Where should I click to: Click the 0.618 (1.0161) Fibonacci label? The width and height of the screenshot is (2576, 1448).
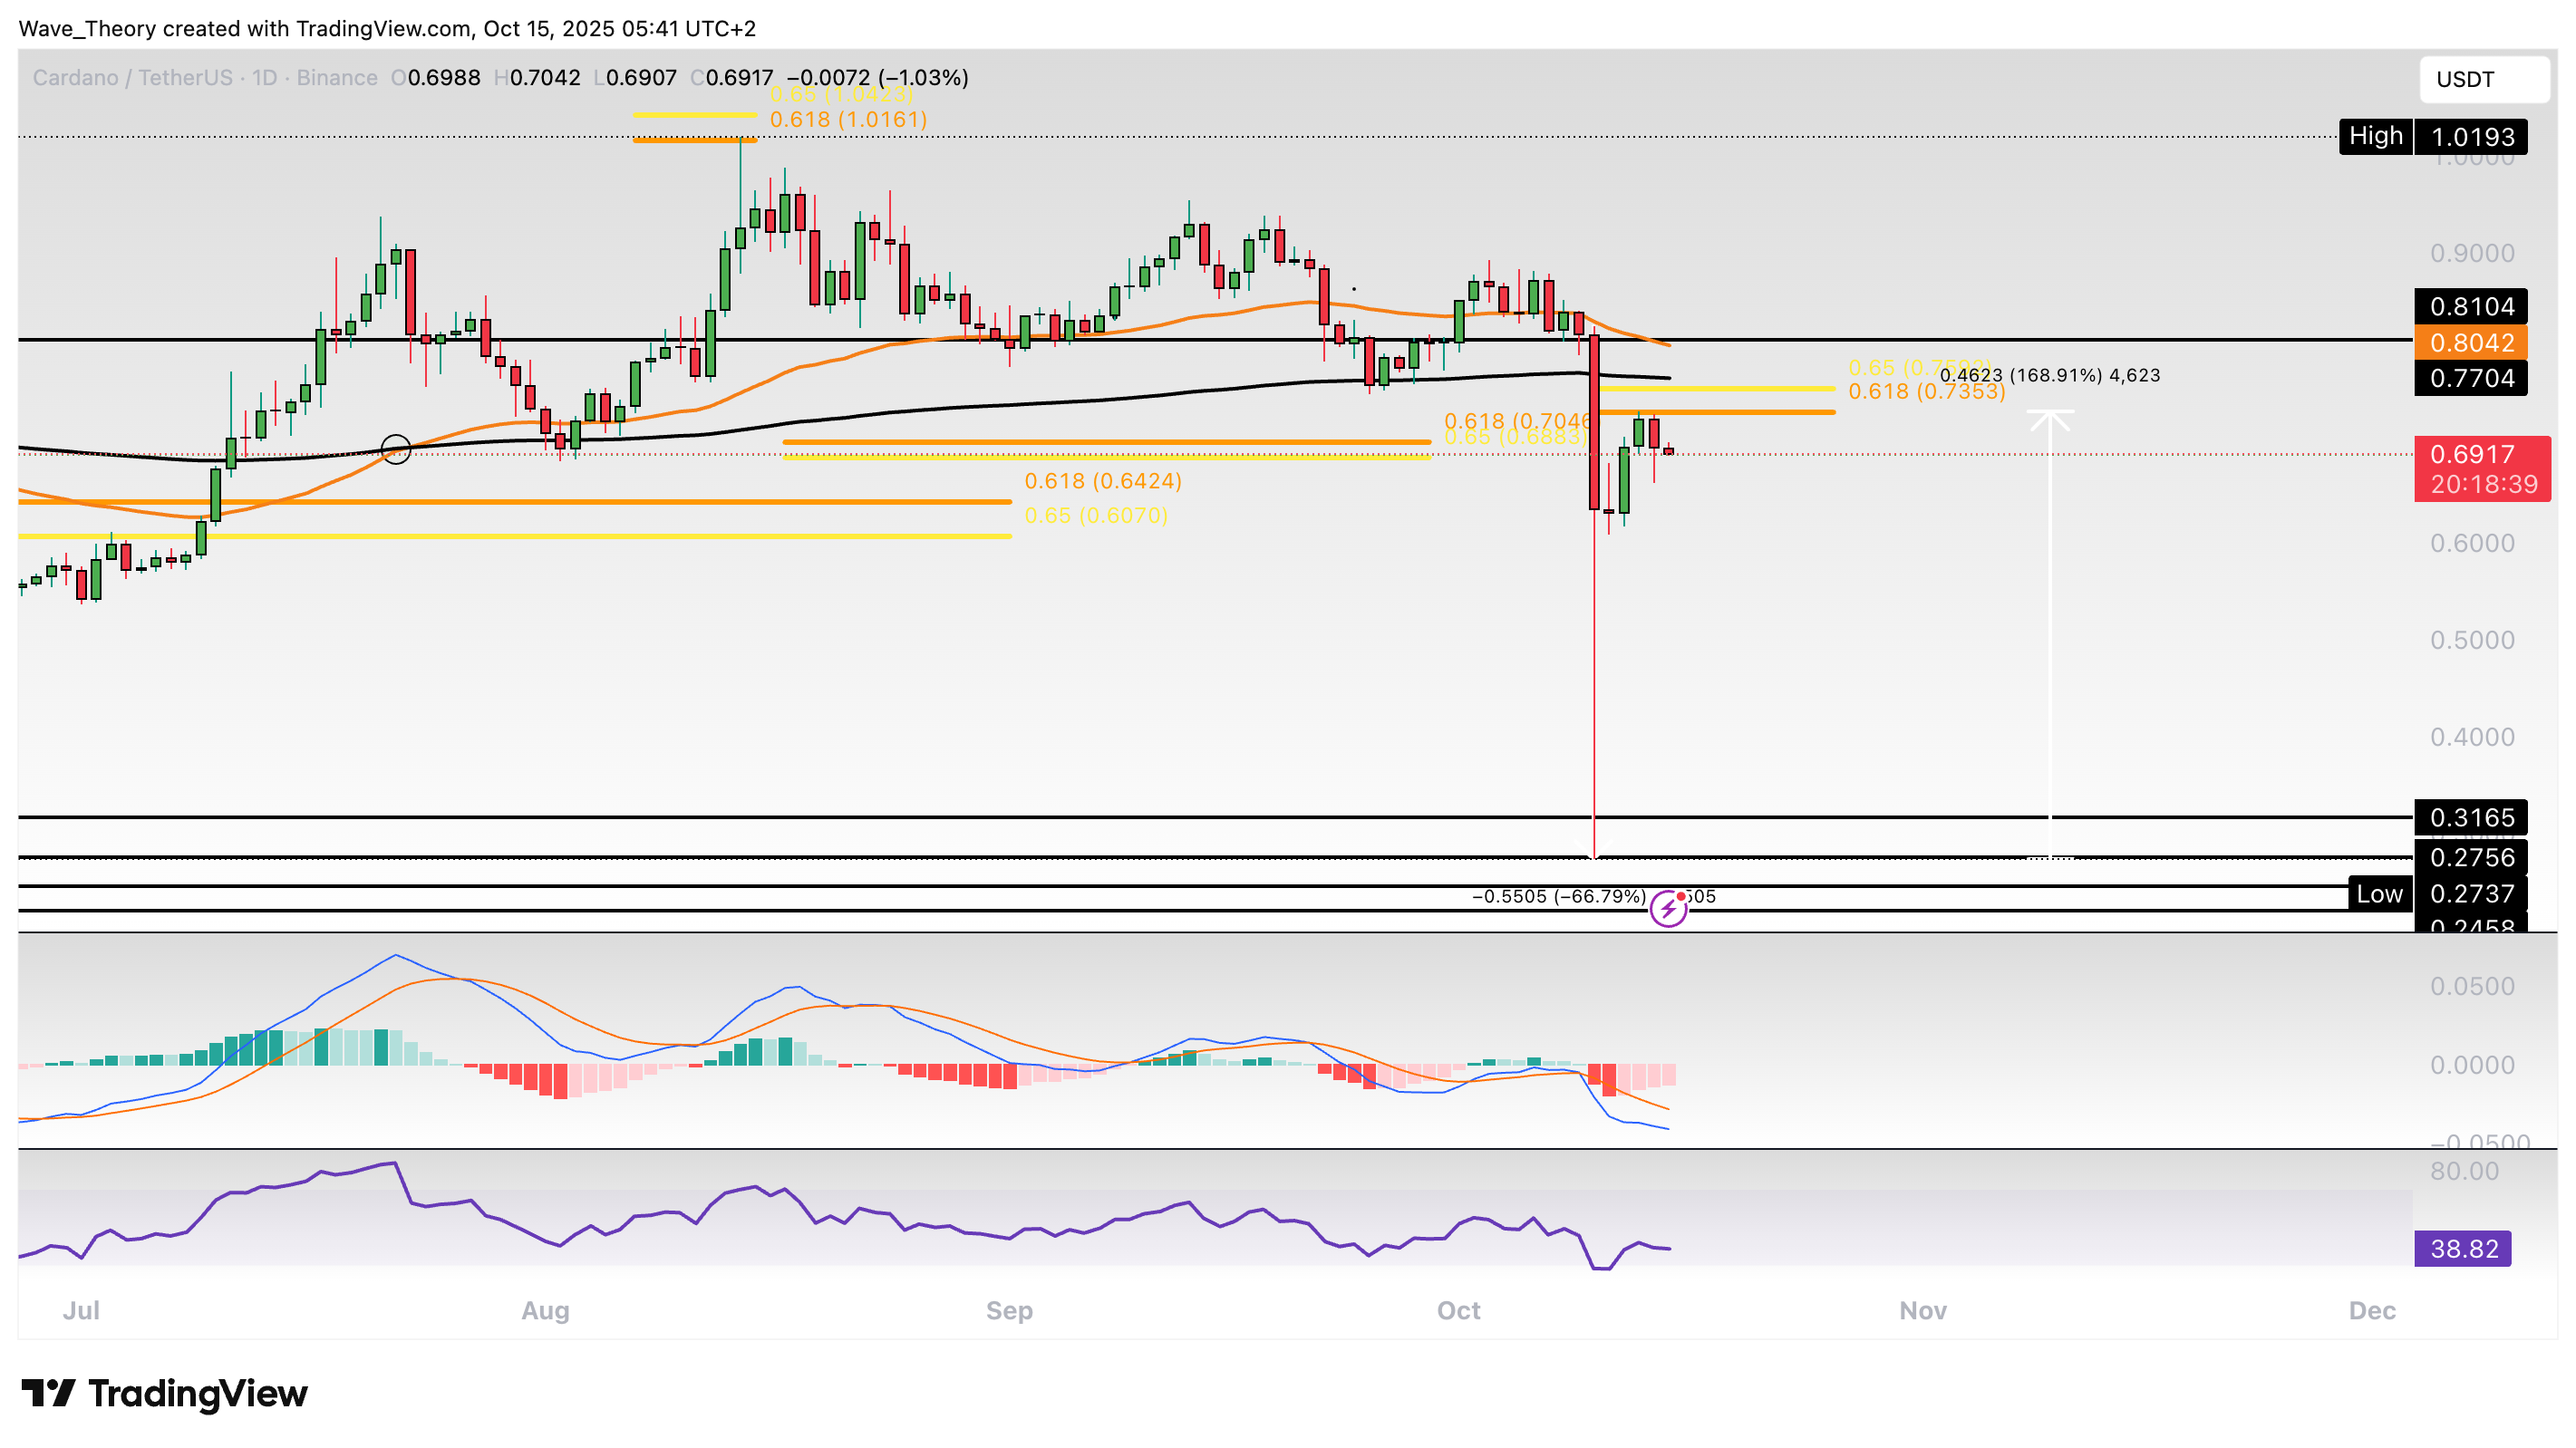coord(848,120)
